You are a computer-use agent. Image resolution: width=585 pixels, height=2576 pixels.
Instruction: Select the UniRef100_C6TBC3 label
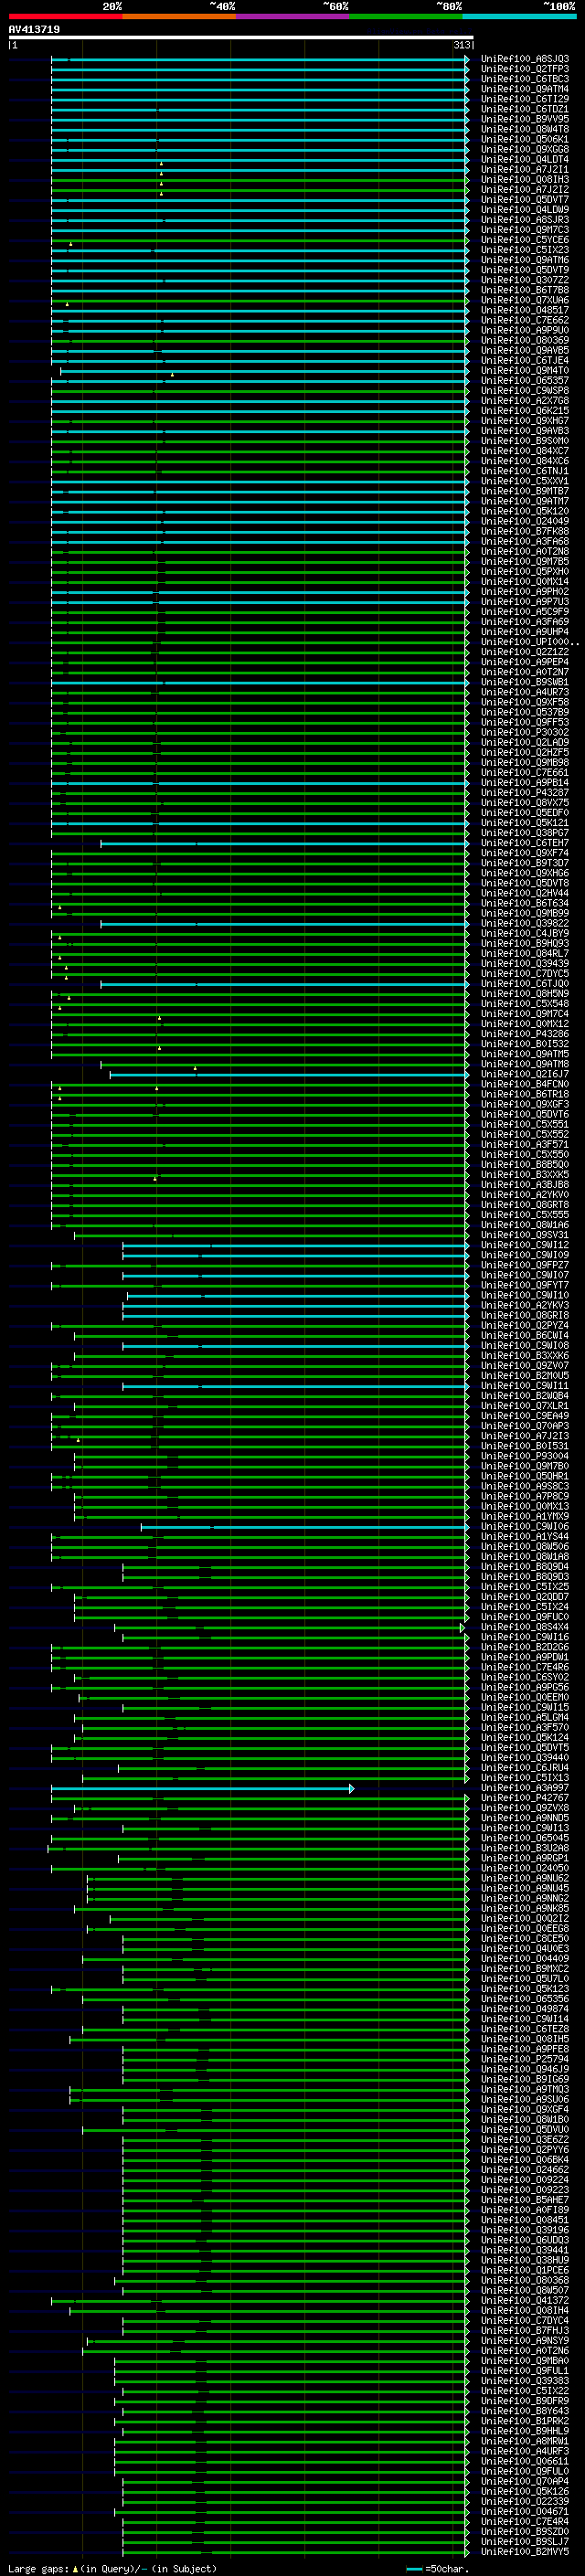tap(525, 79)
